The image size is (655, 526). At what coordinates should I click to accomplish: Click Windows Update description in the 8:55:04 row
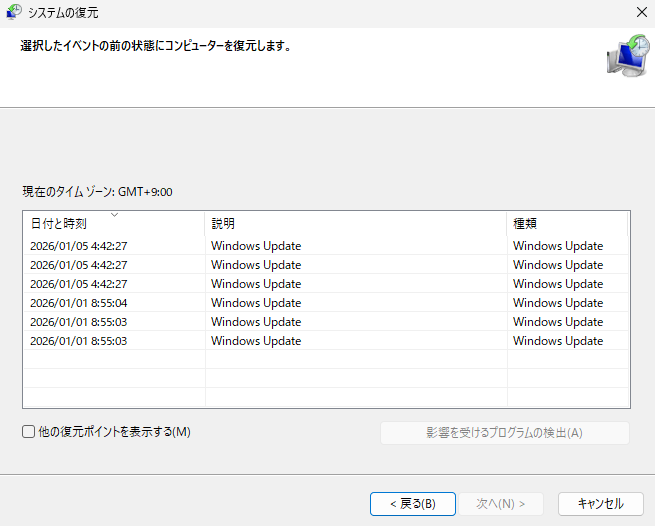point(256,303)
